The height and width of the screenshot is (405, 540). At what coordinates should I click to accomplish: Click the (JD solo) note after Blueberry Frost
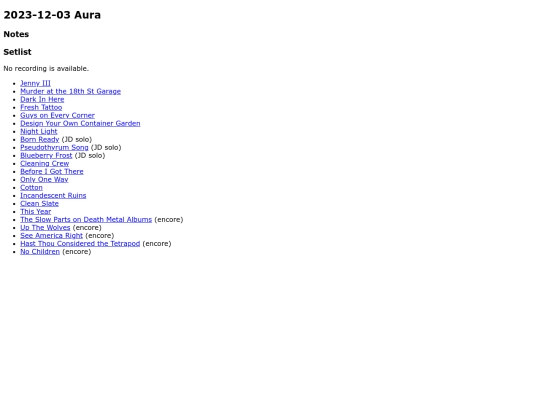(x=90, y=155)
